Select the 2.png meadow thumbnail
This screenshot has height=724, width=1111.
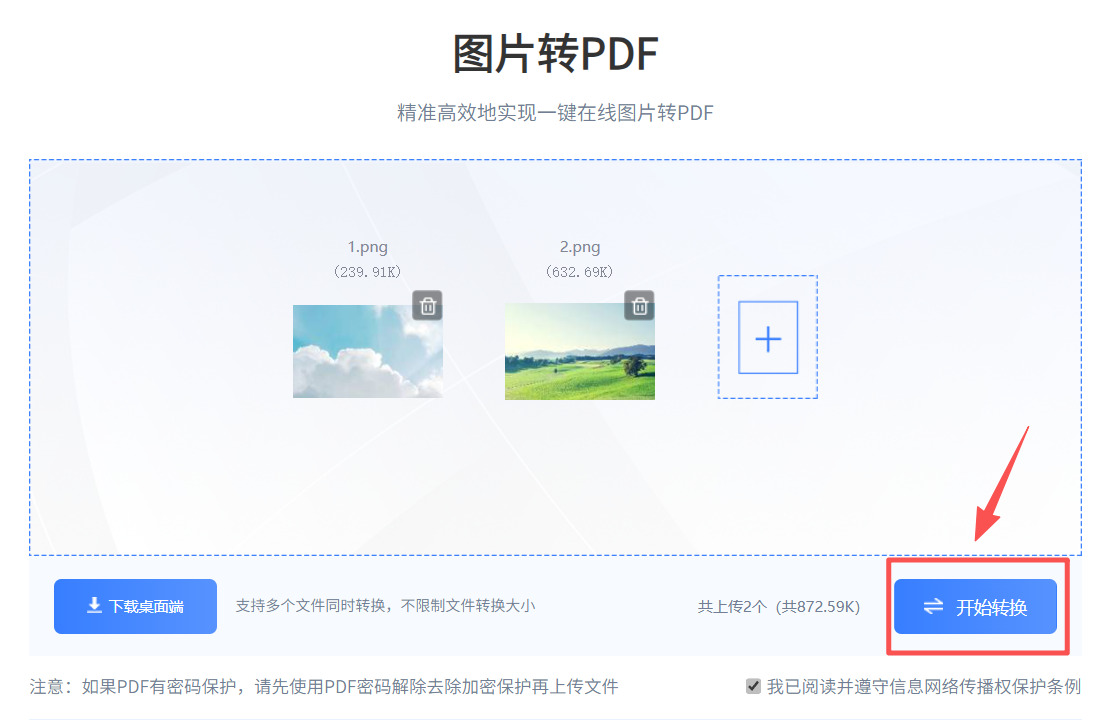[x=580, y=351]
